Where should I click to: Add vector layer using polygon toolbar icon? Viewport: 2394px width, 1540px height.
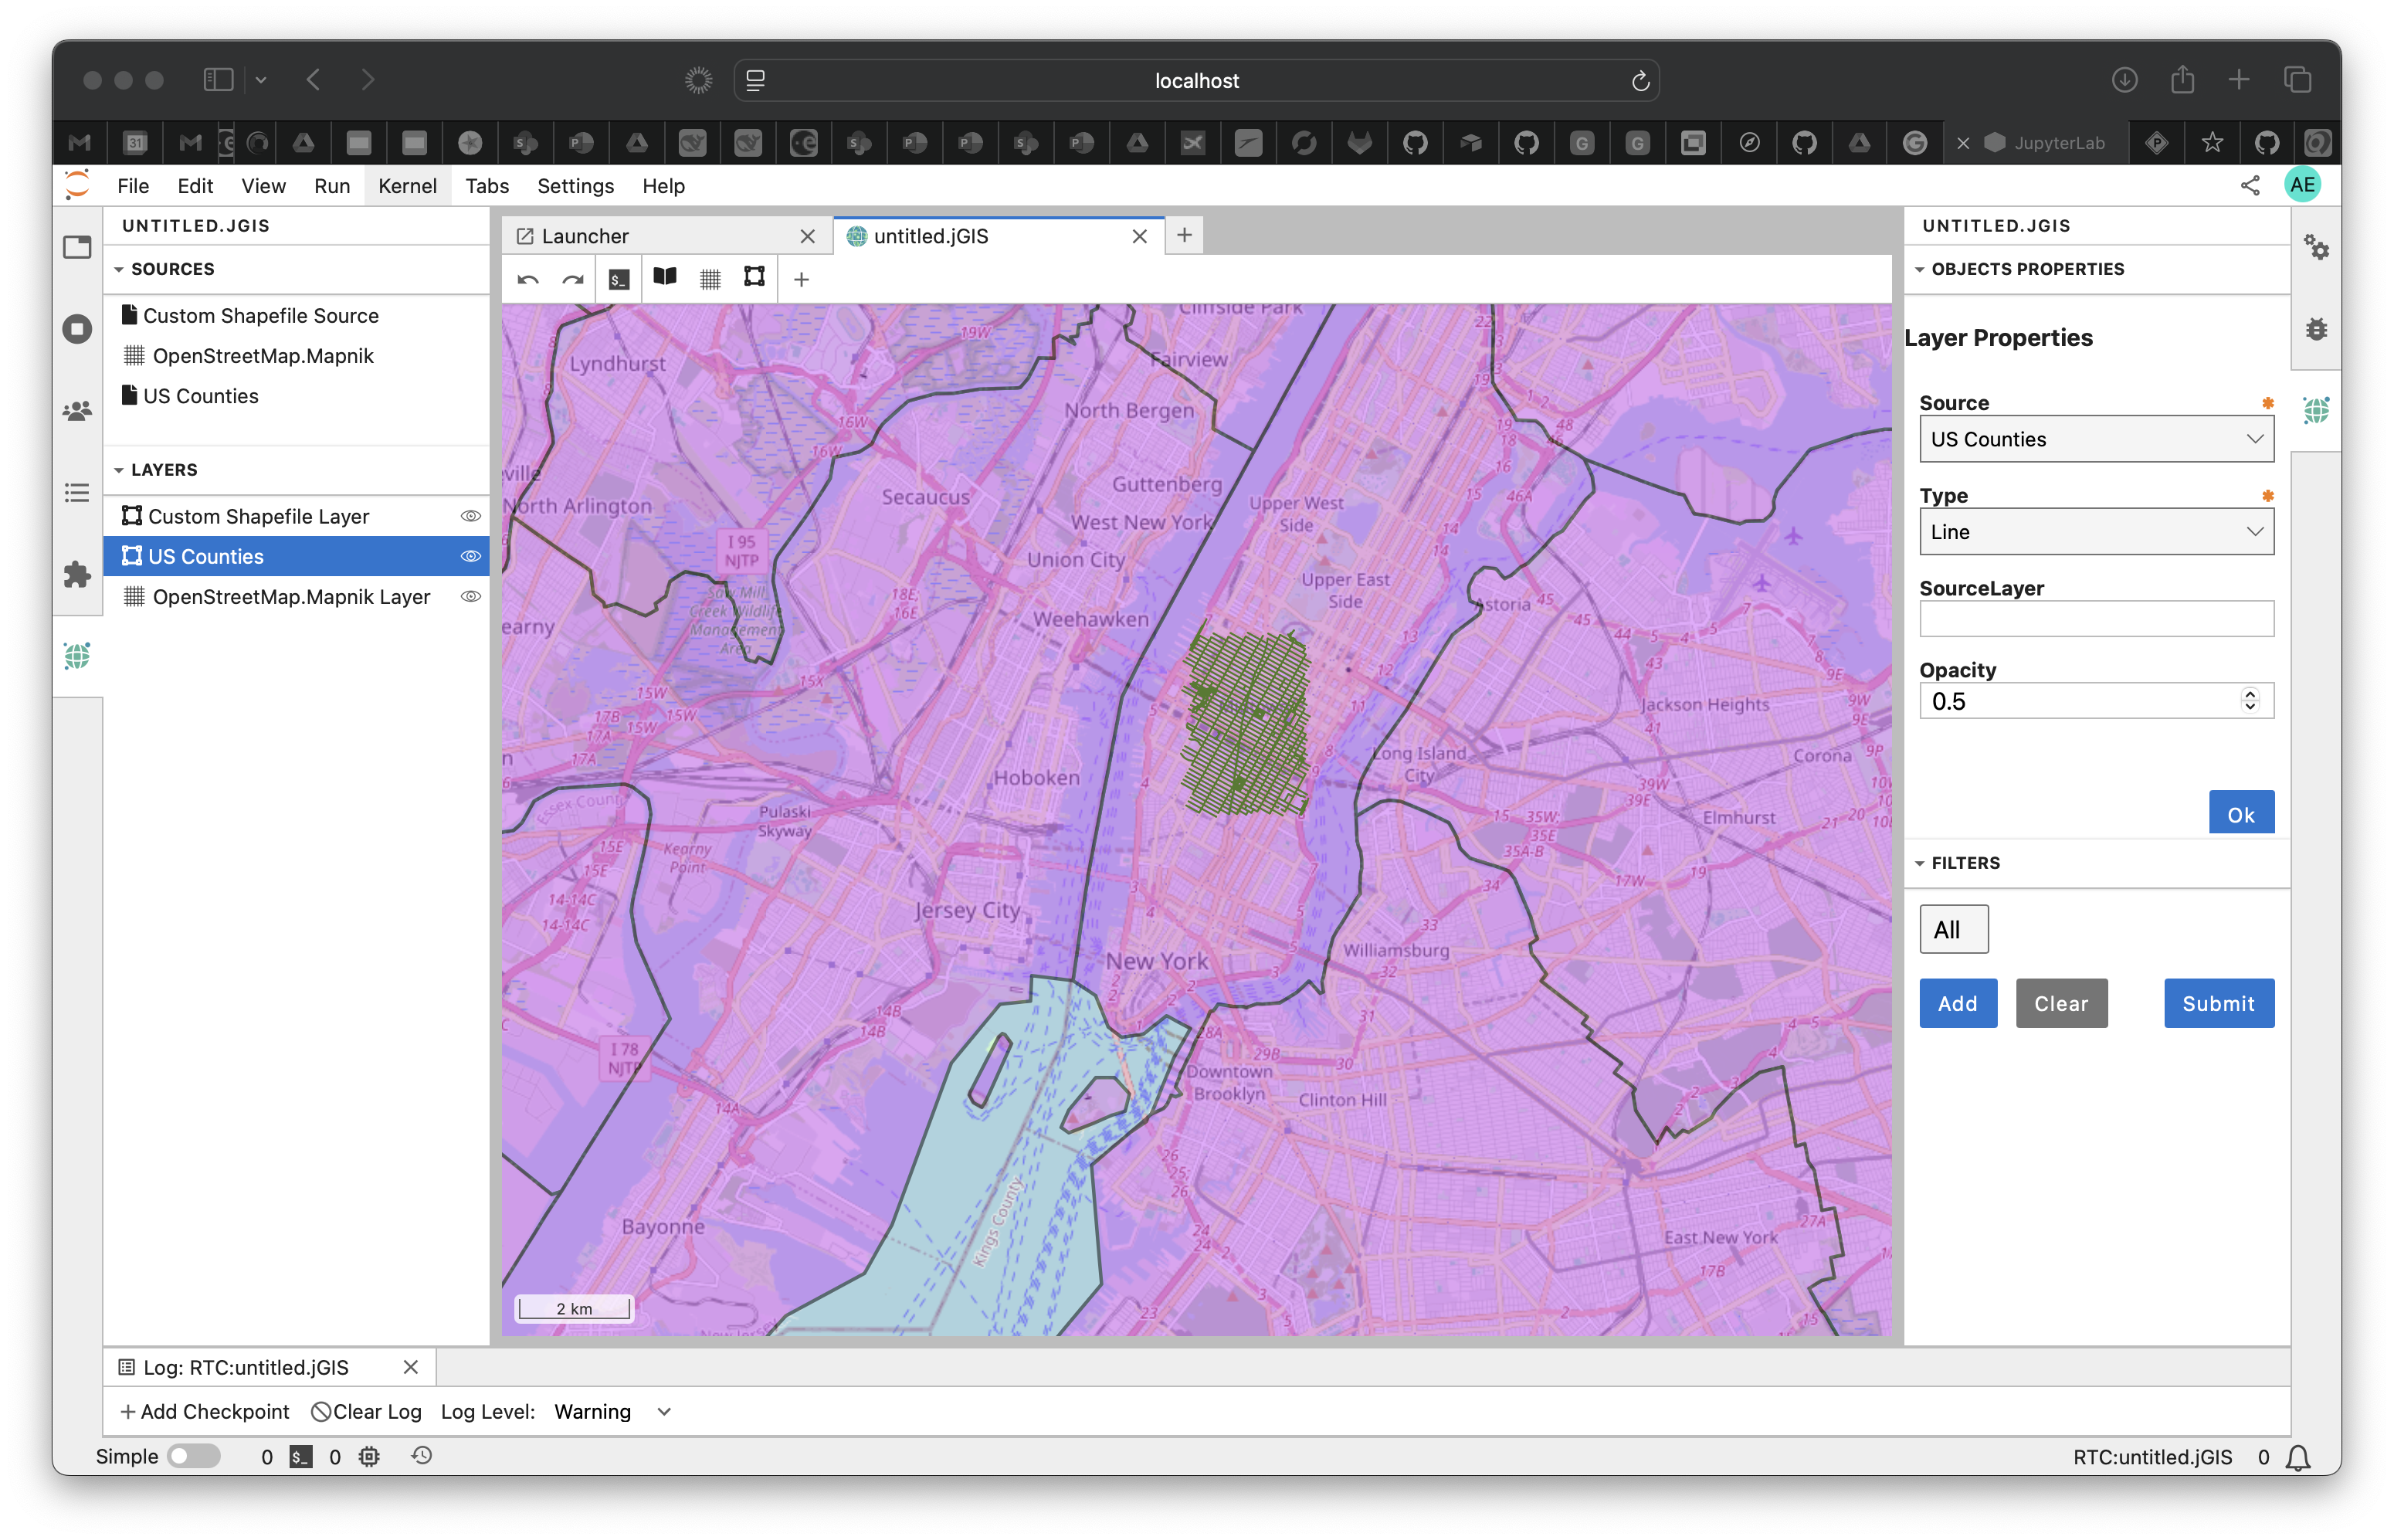point(755,278)
